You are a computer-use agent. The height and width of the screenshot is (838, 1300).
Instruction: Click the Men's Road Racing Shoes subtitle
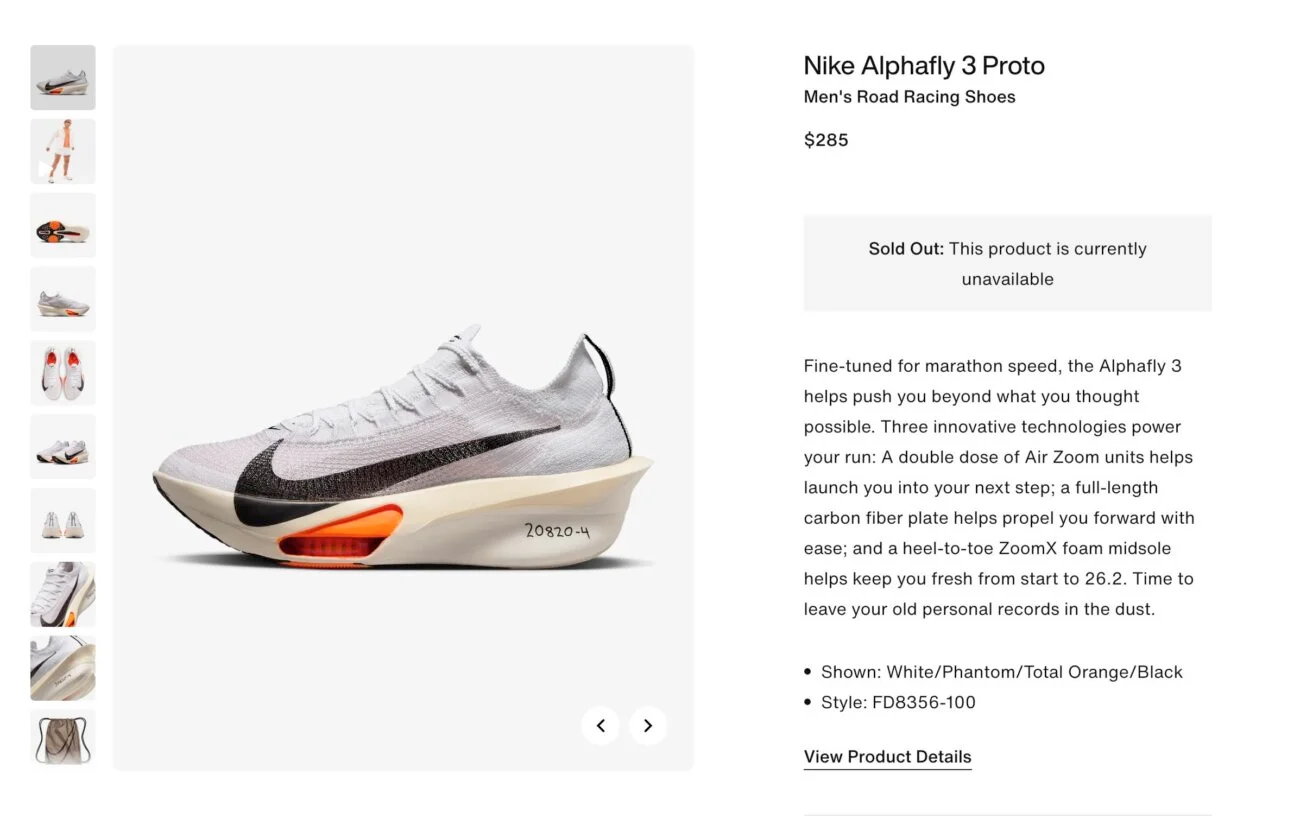tap(909, 97)
